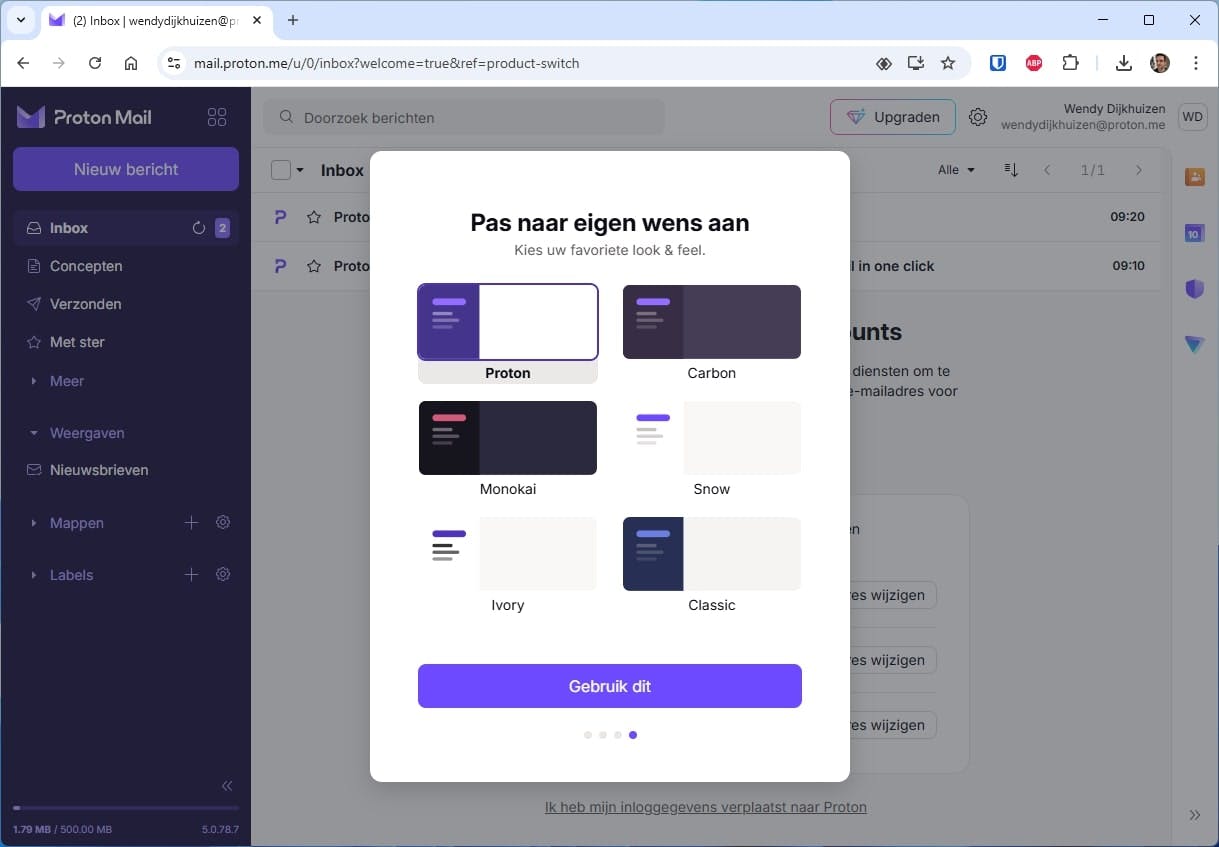The width and height of the screenshot is (1219, 847).
Task: Select the Classic theme thumbnail
Action: click(712, 554)
